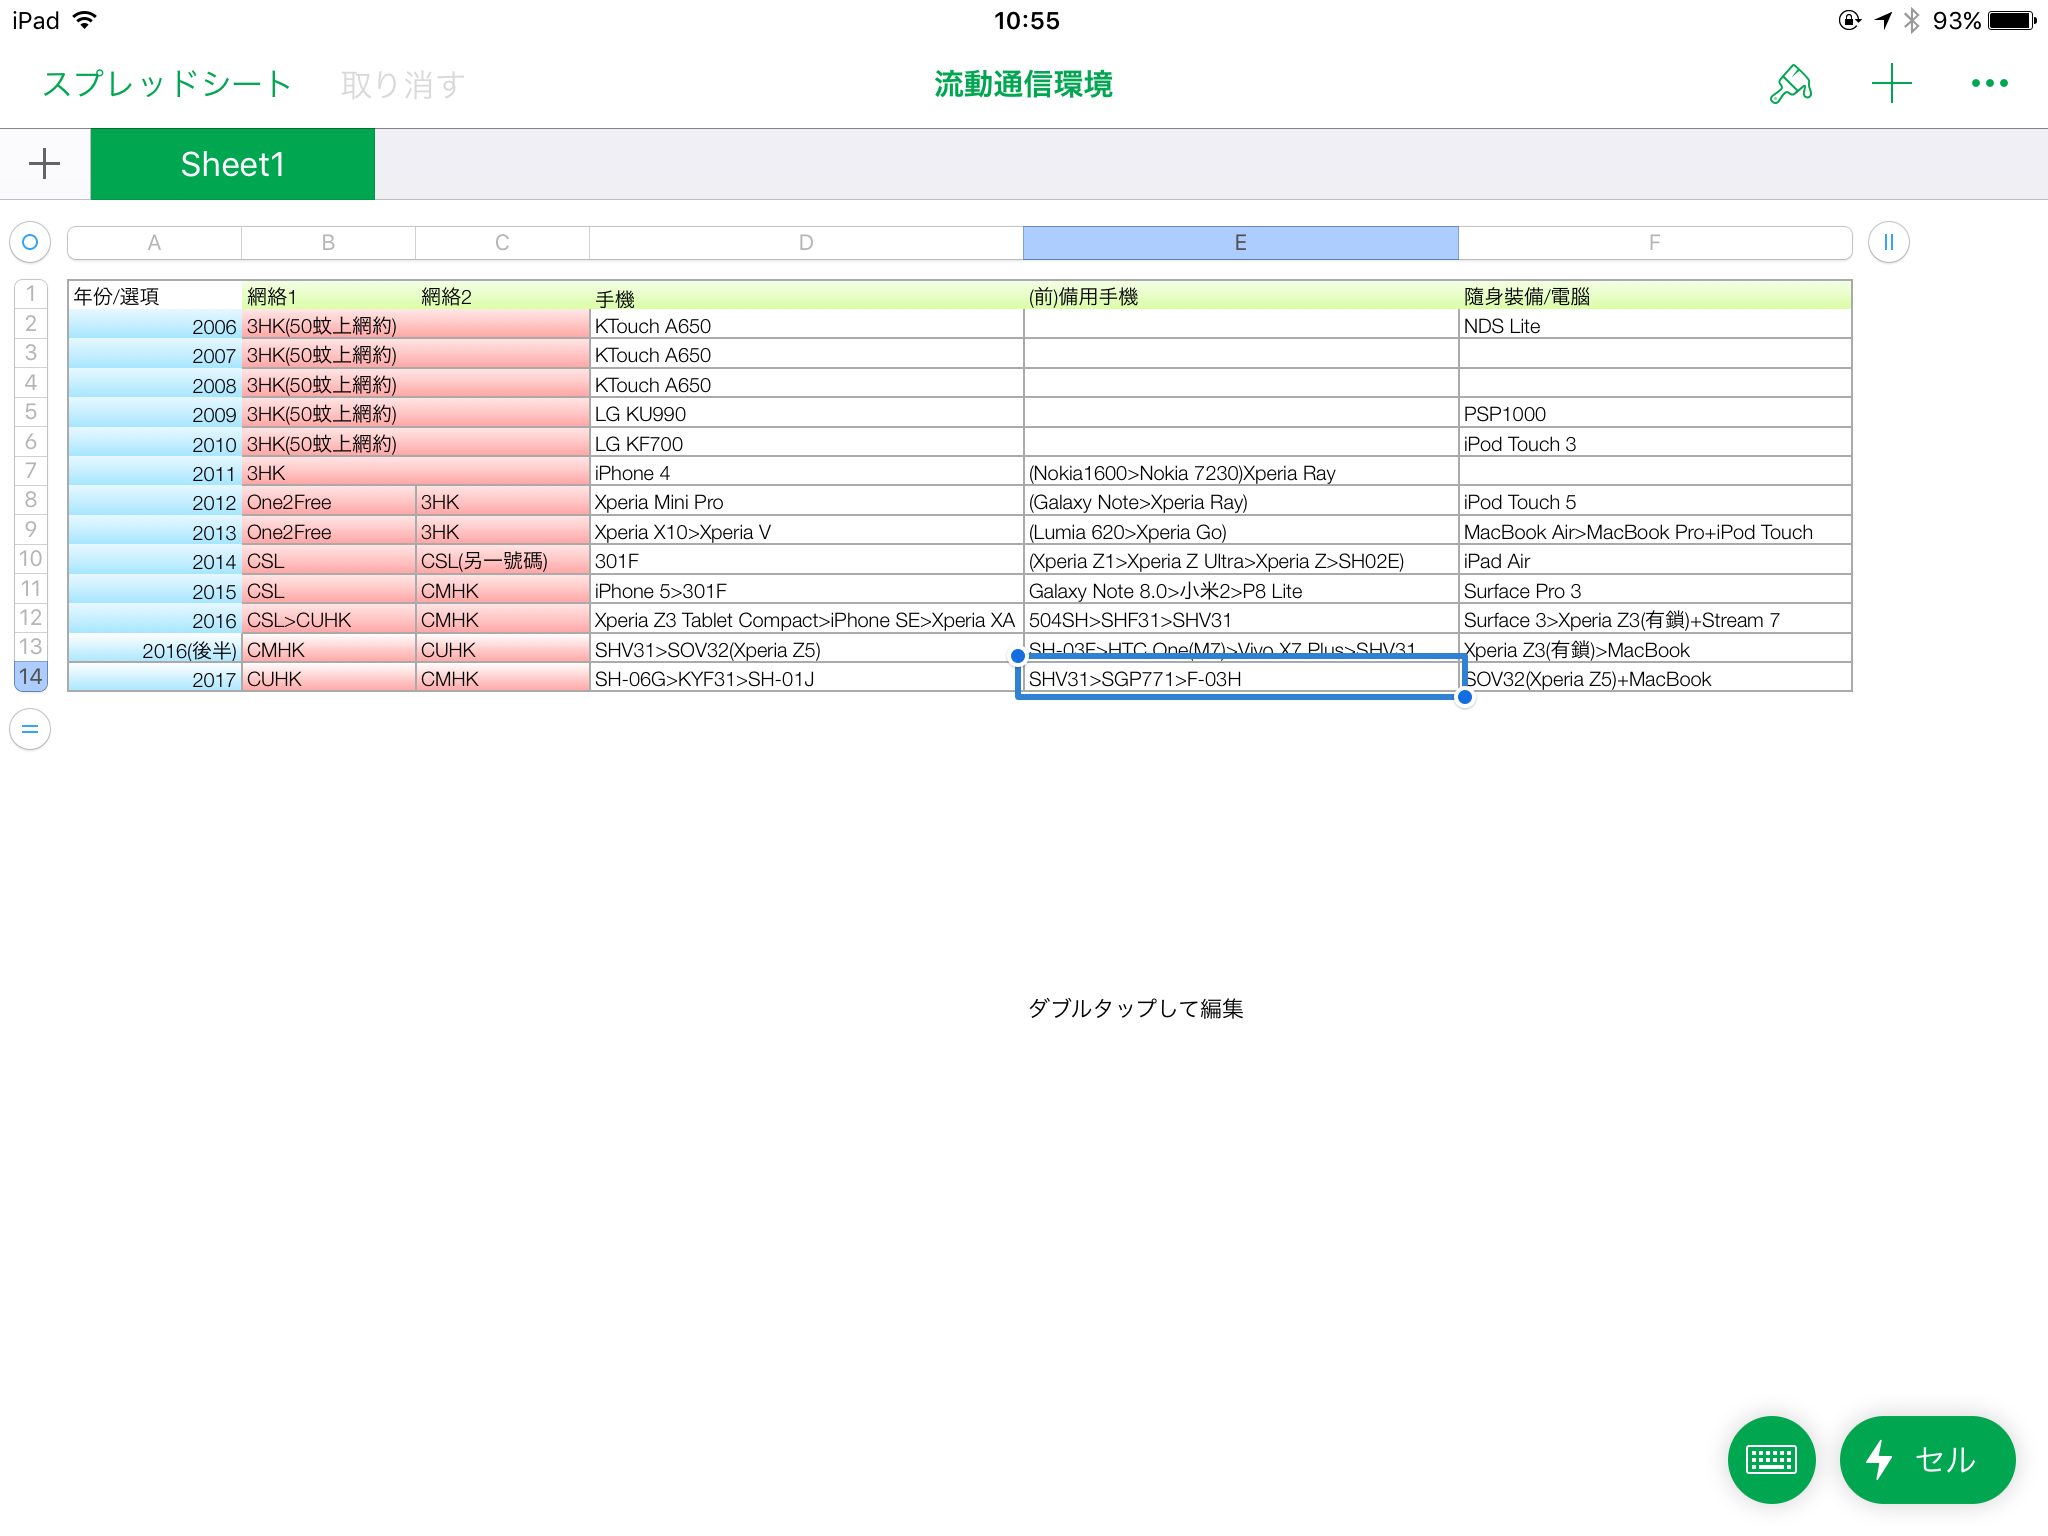This screenshot has height=1536, width=2048.
Task: Select the Xperia X10>Xperia V cell
Action: [806, 532]
